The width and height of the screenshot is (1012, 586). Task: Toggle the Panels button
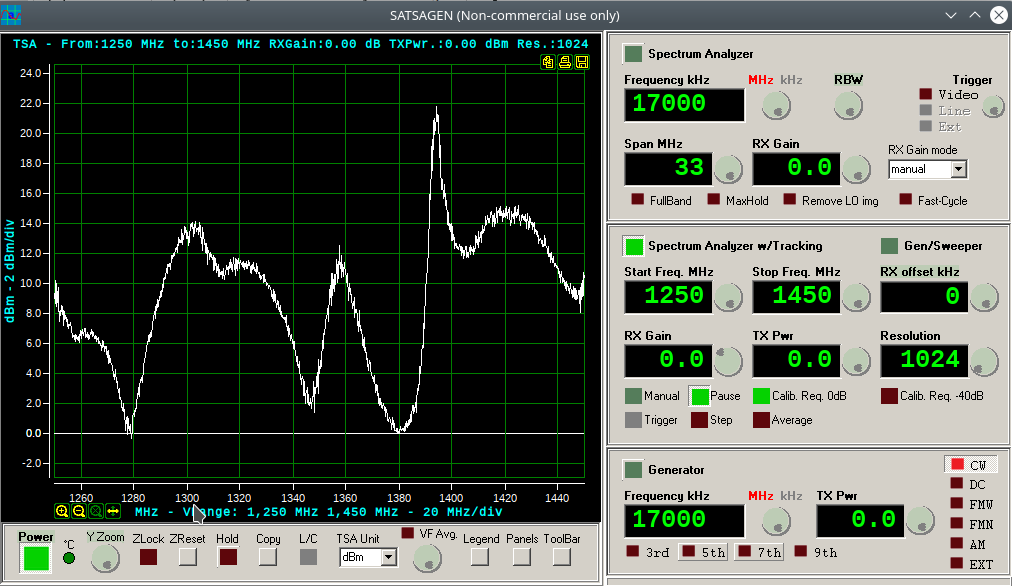click(x=522, y=557)
